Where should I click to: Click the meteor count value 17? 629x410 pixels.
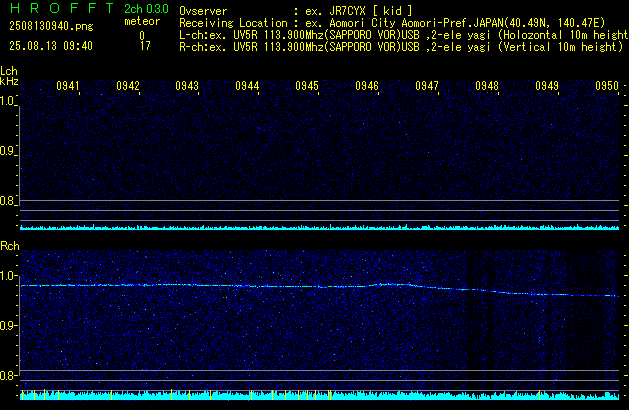[145, 46]
